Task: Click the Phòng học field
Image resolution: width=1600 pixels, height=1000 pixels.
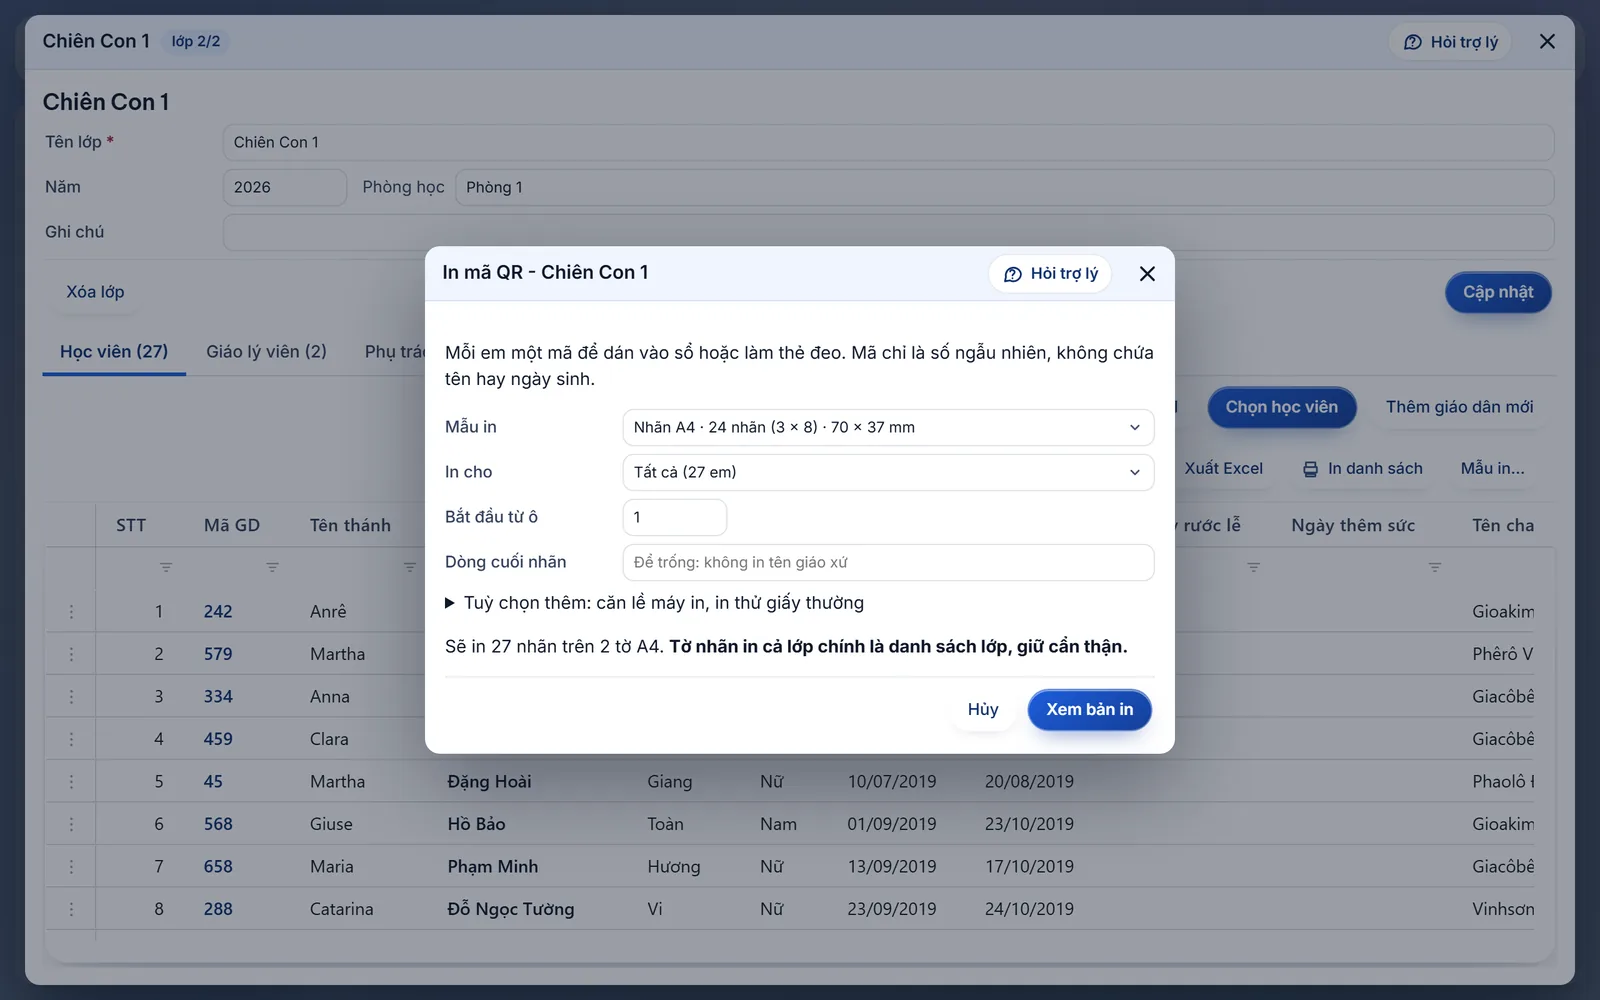Action: click(1004, 187)
